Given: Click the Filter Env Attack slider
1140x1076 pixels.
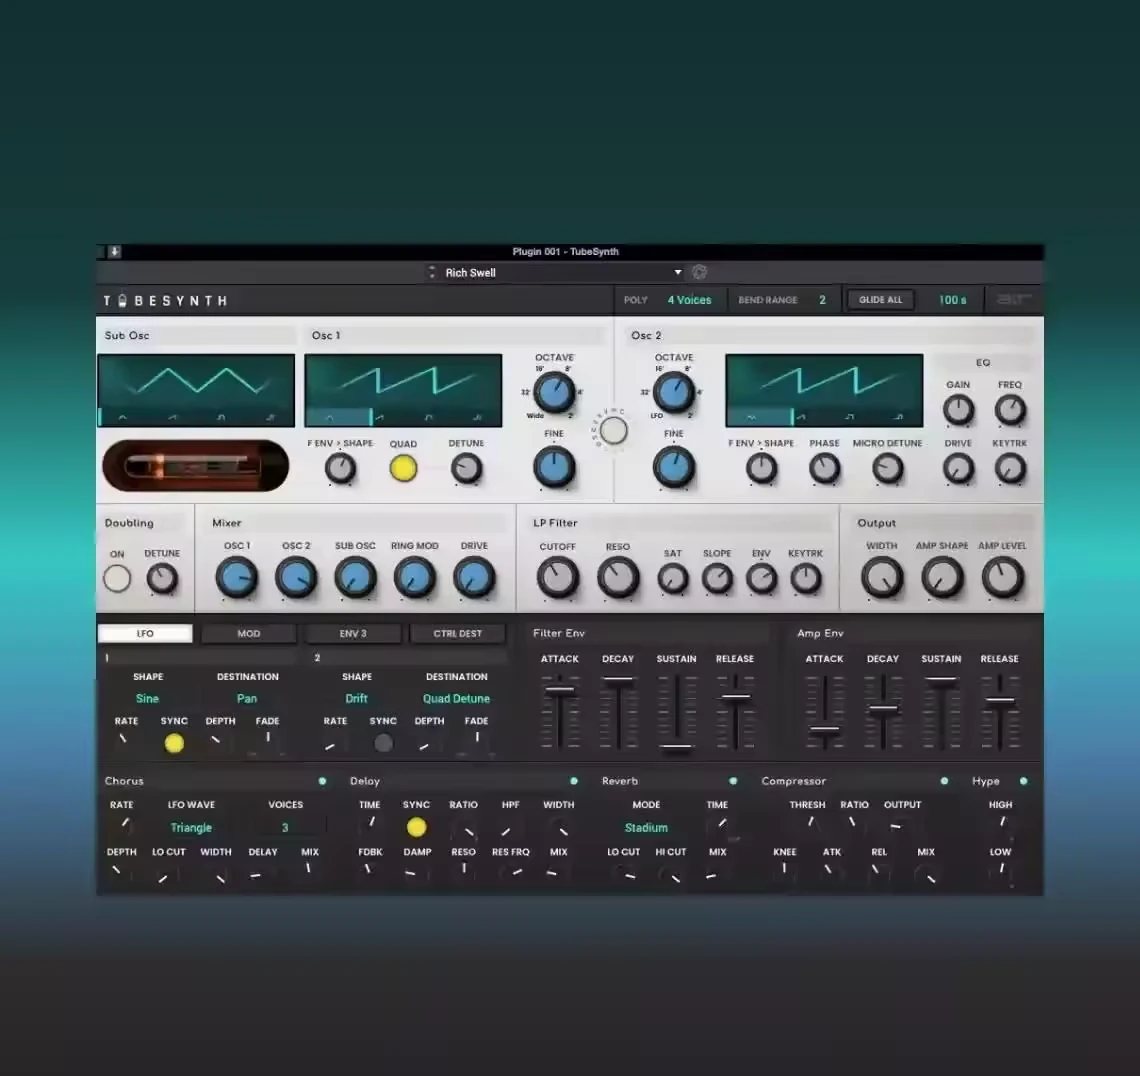Looking at the screenshot, I should (559, 690).
